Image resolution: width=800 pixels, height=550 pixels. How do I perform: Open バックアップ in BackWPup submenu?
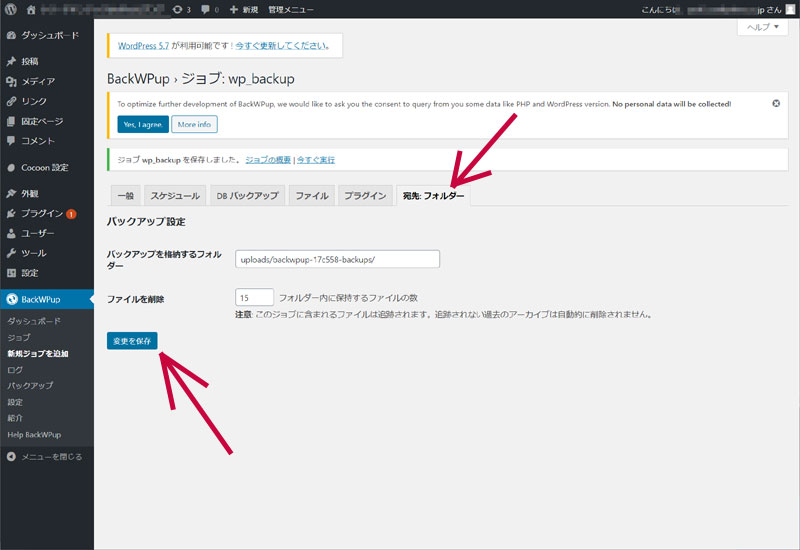30,386
